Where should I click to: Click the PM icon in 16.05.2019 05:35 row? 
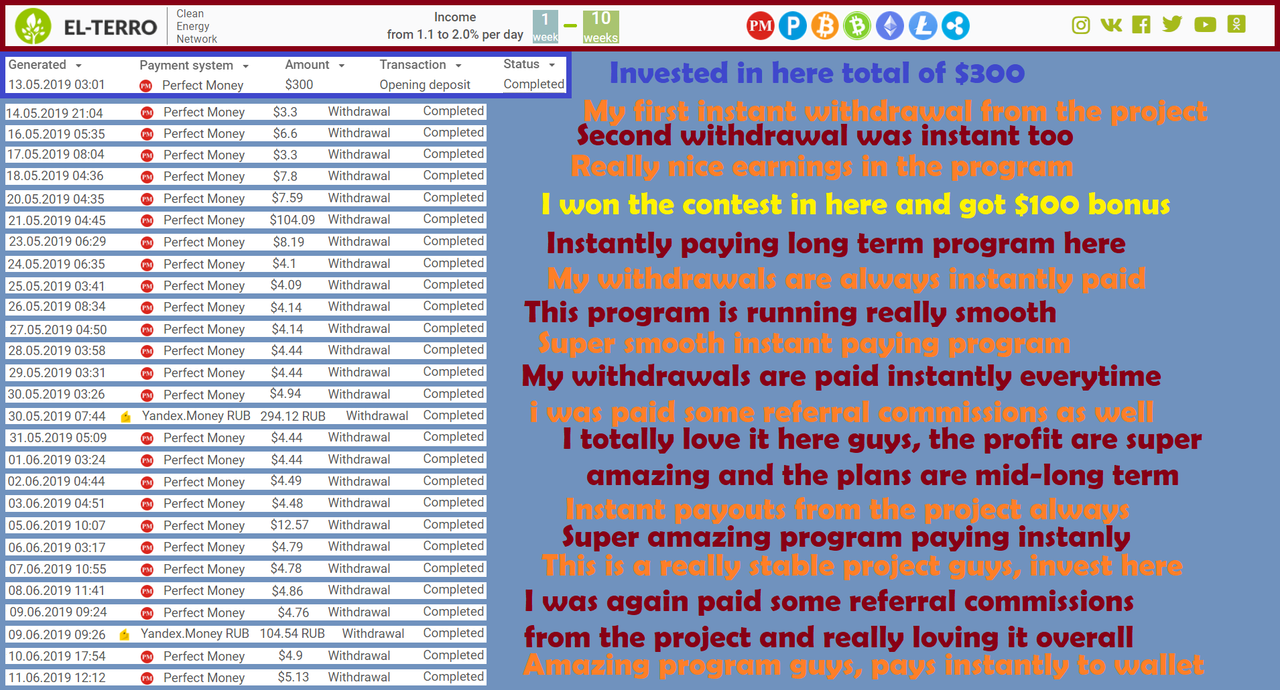point(147,134)
